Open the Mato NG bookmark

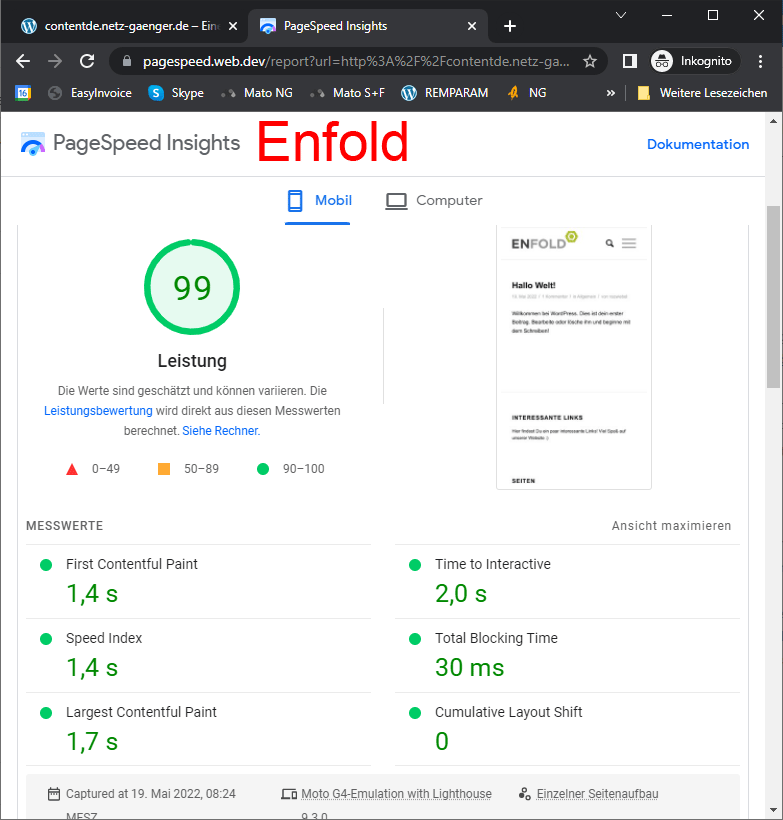pos(256,93)
